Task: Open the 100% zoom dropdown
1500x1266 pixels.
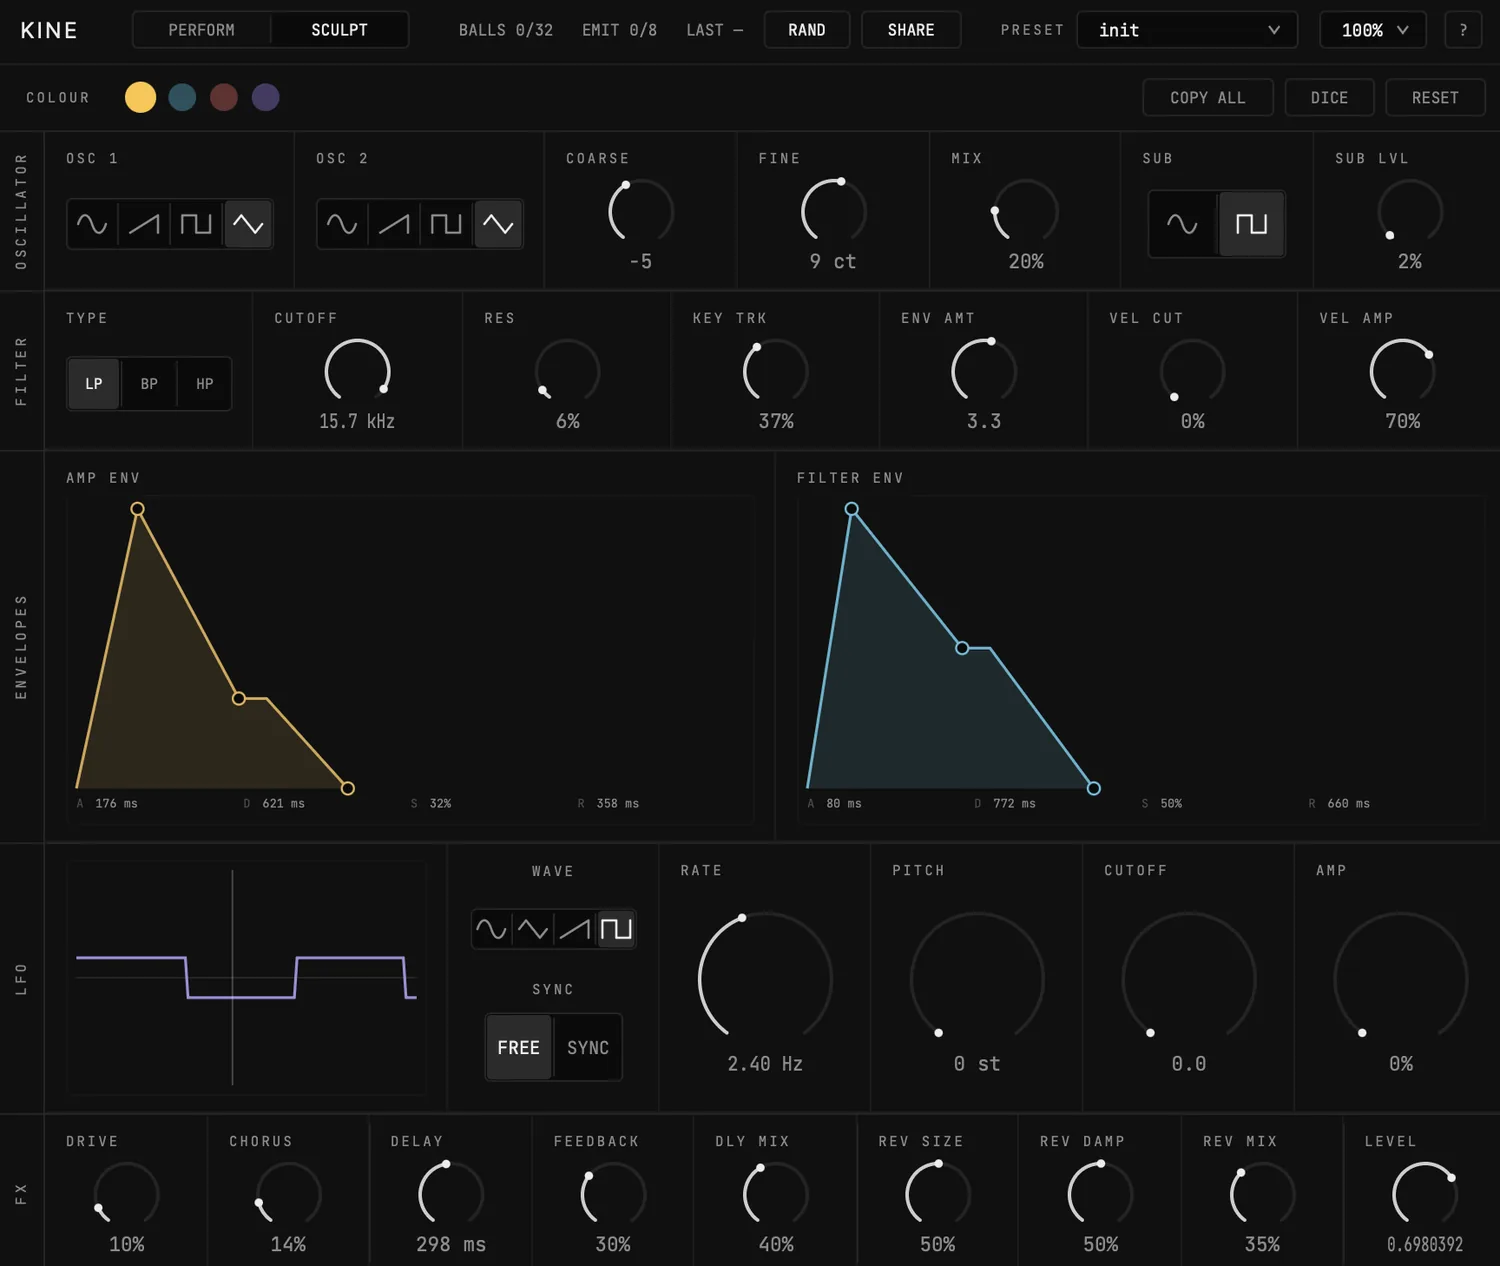Action: click(x=1374, y=30)
